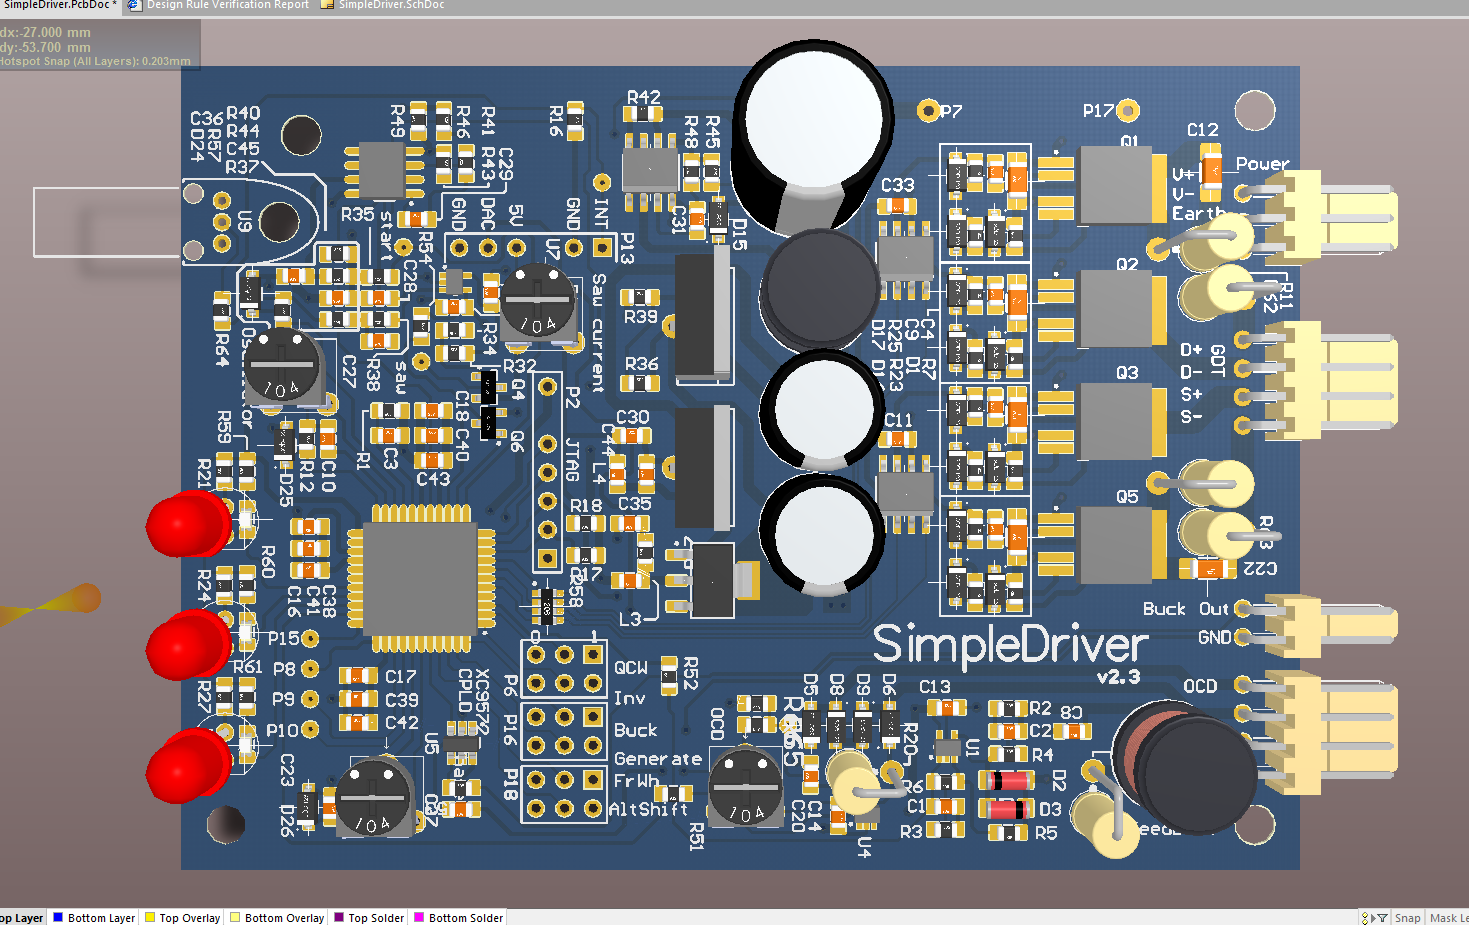Click the Snap button in status bar
Viewport: 1469px width, 925px height.
point(1407,918)
